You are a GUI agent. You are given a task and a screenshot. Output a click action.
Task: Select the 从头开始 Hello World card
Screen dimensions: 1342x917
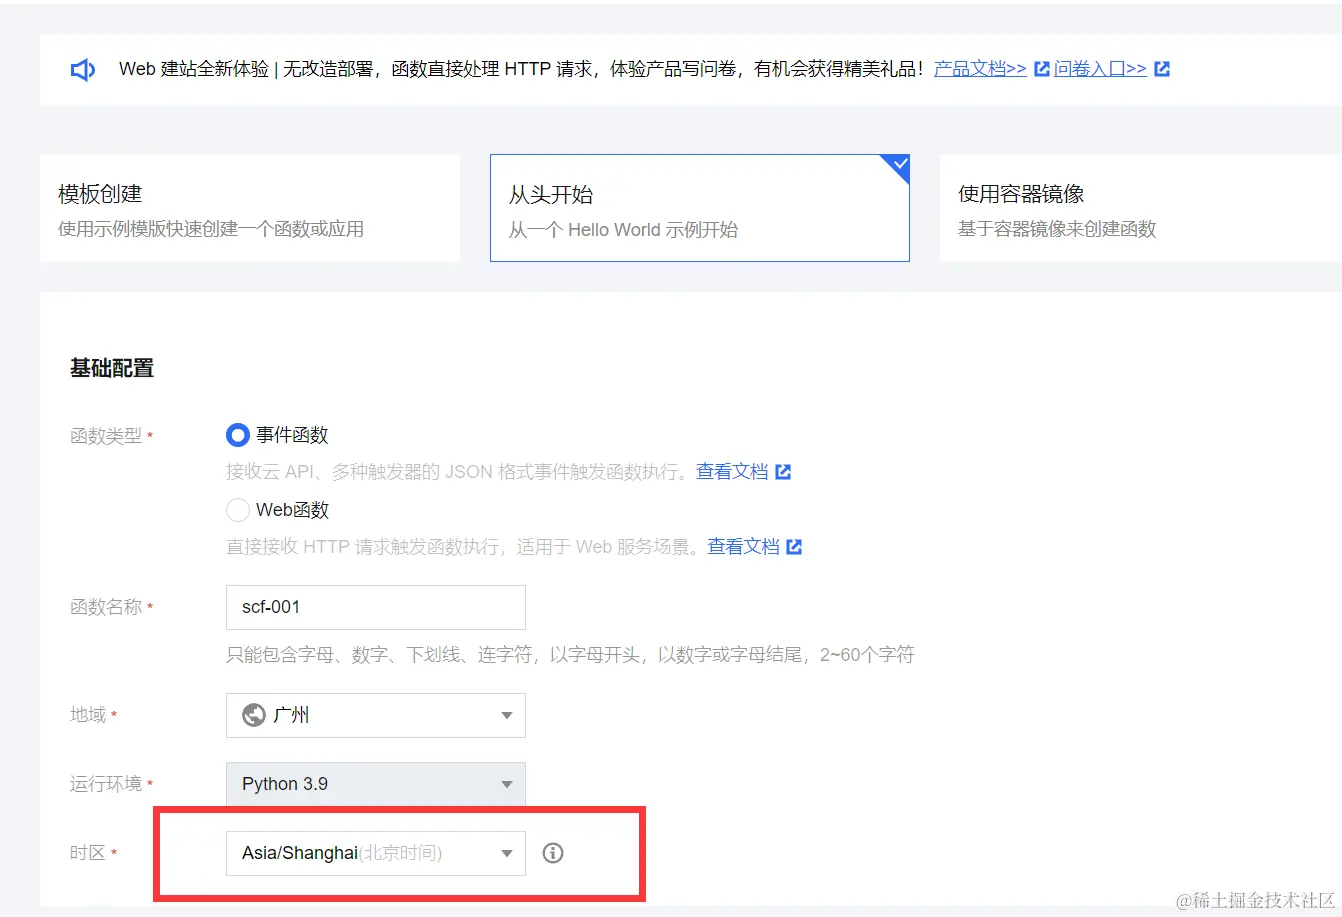click(699, 207)
